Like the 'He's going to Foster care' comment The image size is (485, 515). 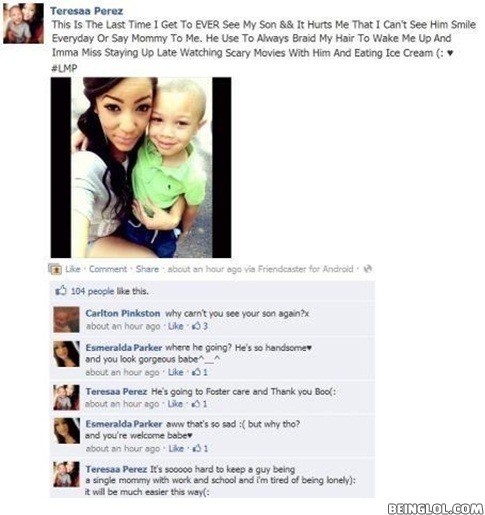click(175, 404)
